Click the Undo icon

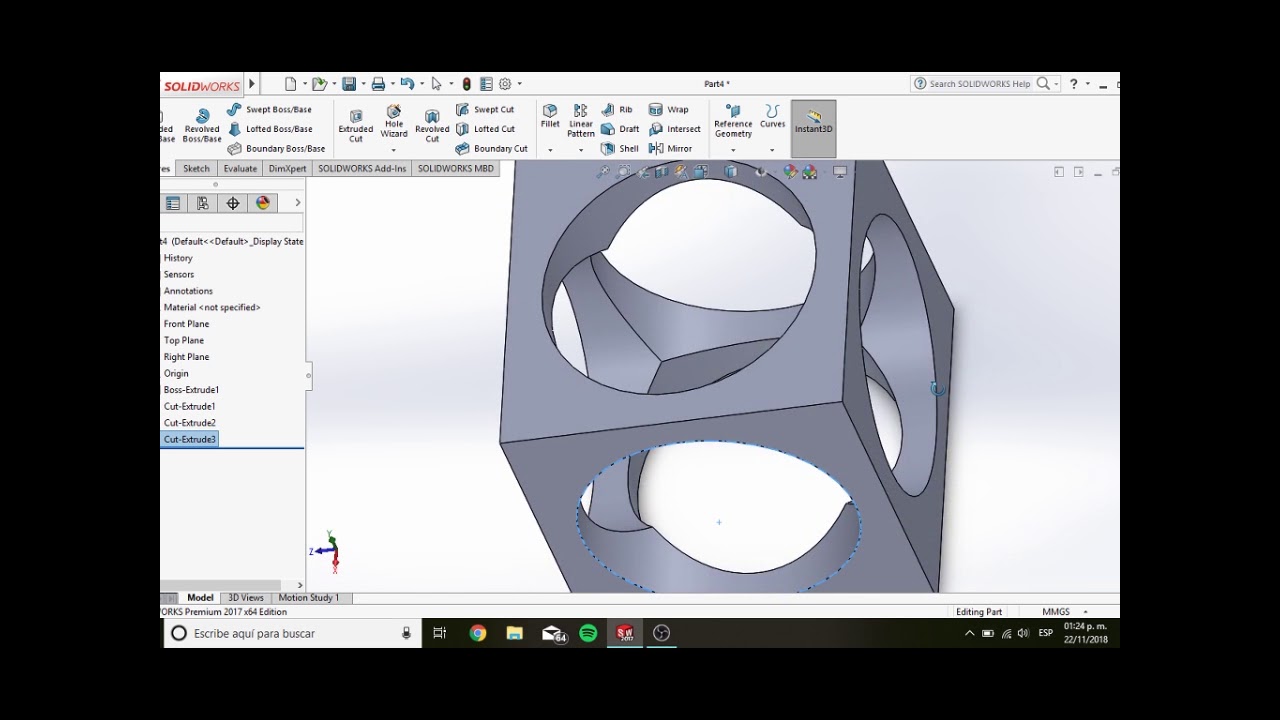[x=407, y=84]
